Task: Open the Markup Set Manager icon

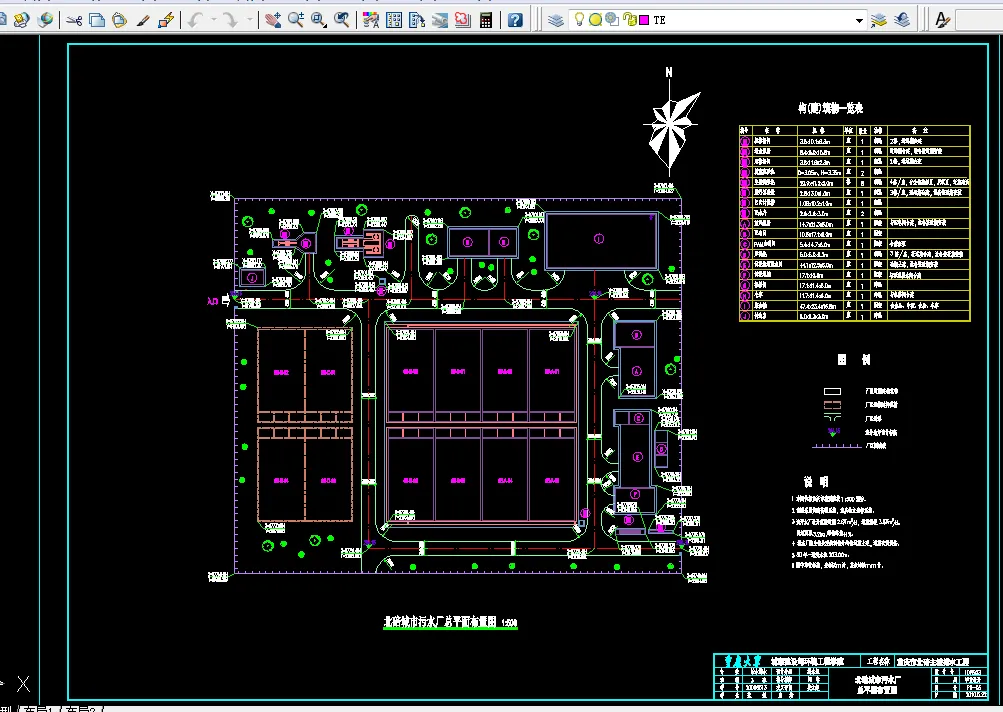Action: tap(463, 20)
